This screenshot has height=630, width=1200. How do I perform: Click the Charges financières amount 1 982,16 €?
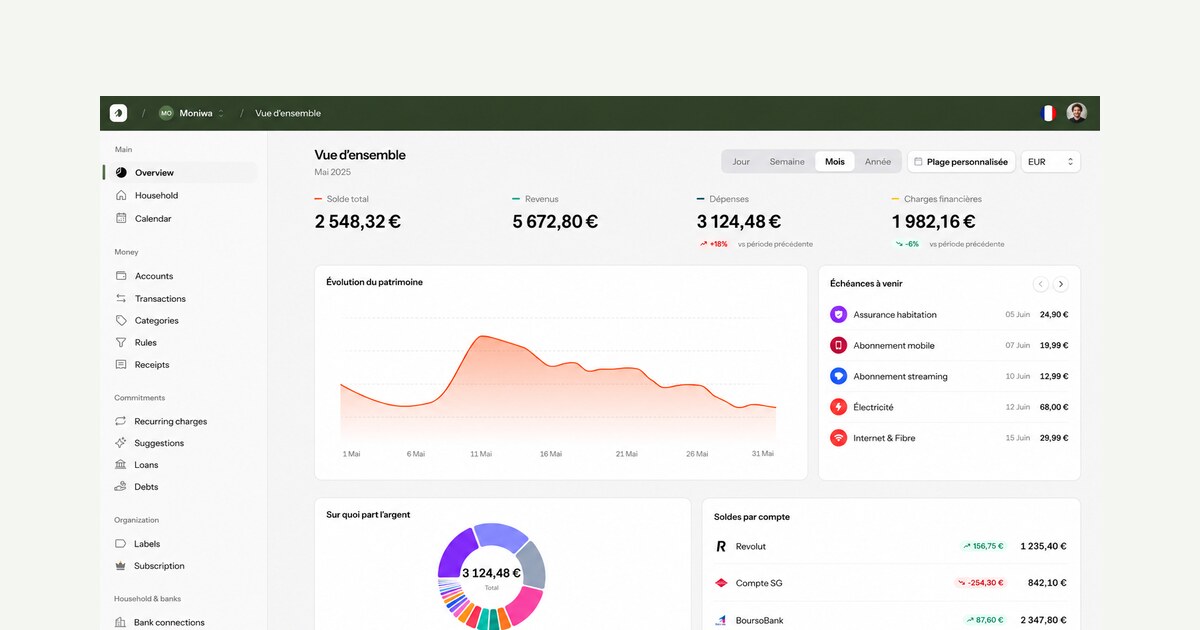(x=933, y=222)
